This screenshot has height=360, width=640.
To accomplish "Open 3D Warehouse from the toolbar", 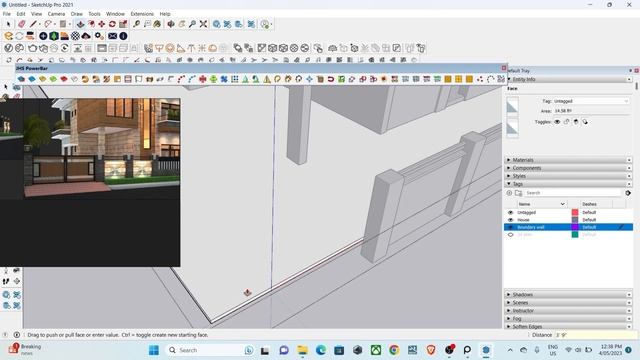I will (217, 24).
